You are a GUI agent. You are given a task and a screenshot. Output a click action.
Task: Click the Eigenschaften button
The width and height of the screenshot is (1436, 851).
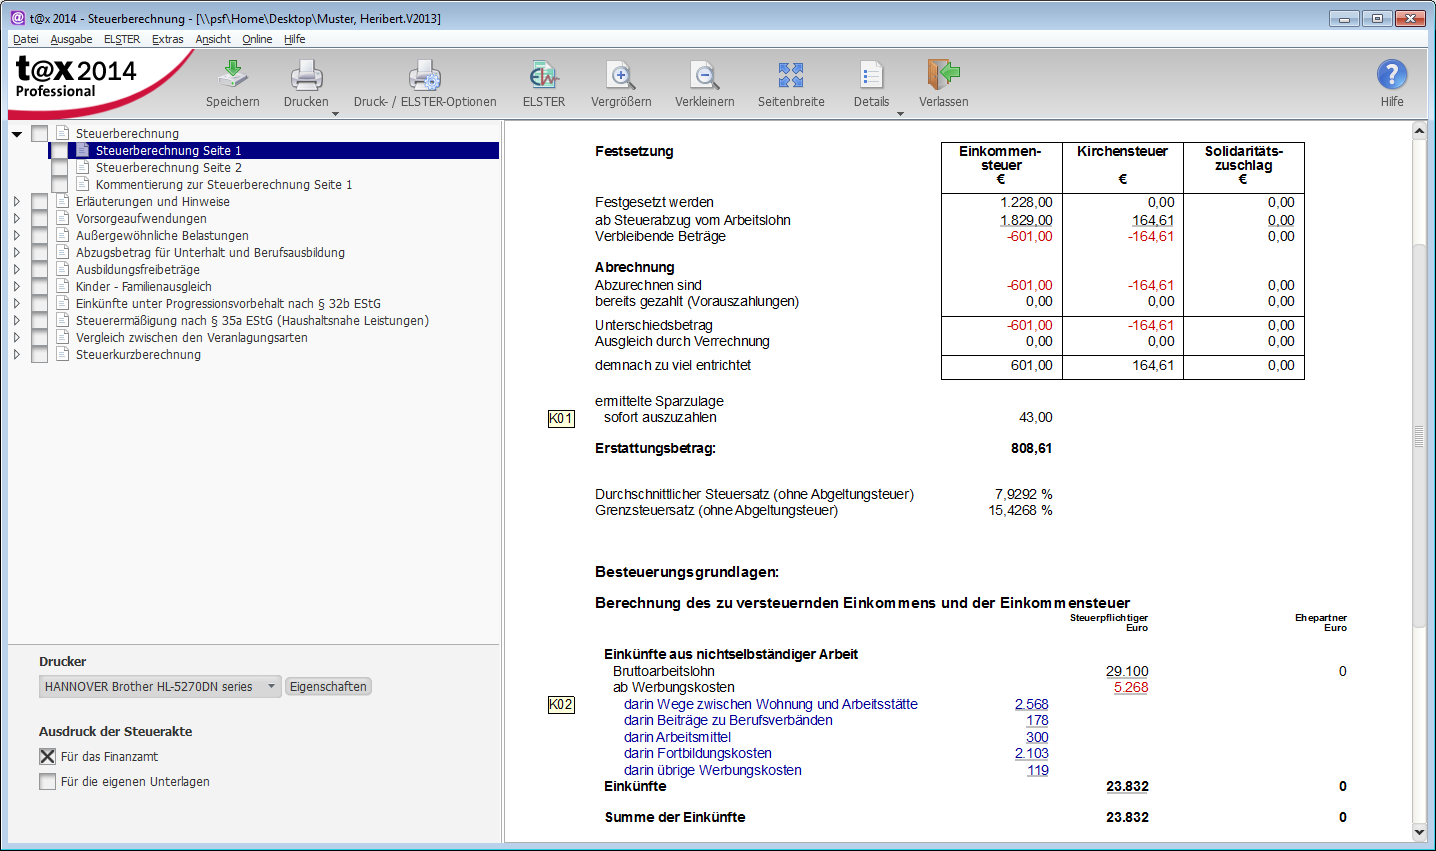[x=328, y=687]
